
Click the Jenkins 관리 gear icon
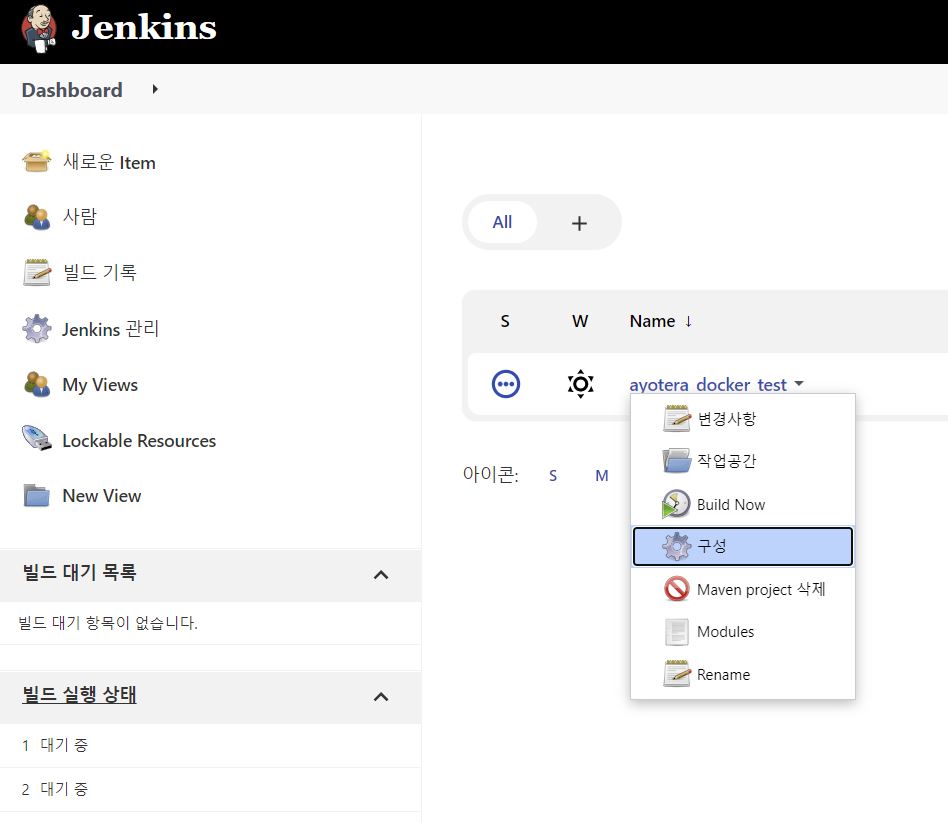(37, 328)
